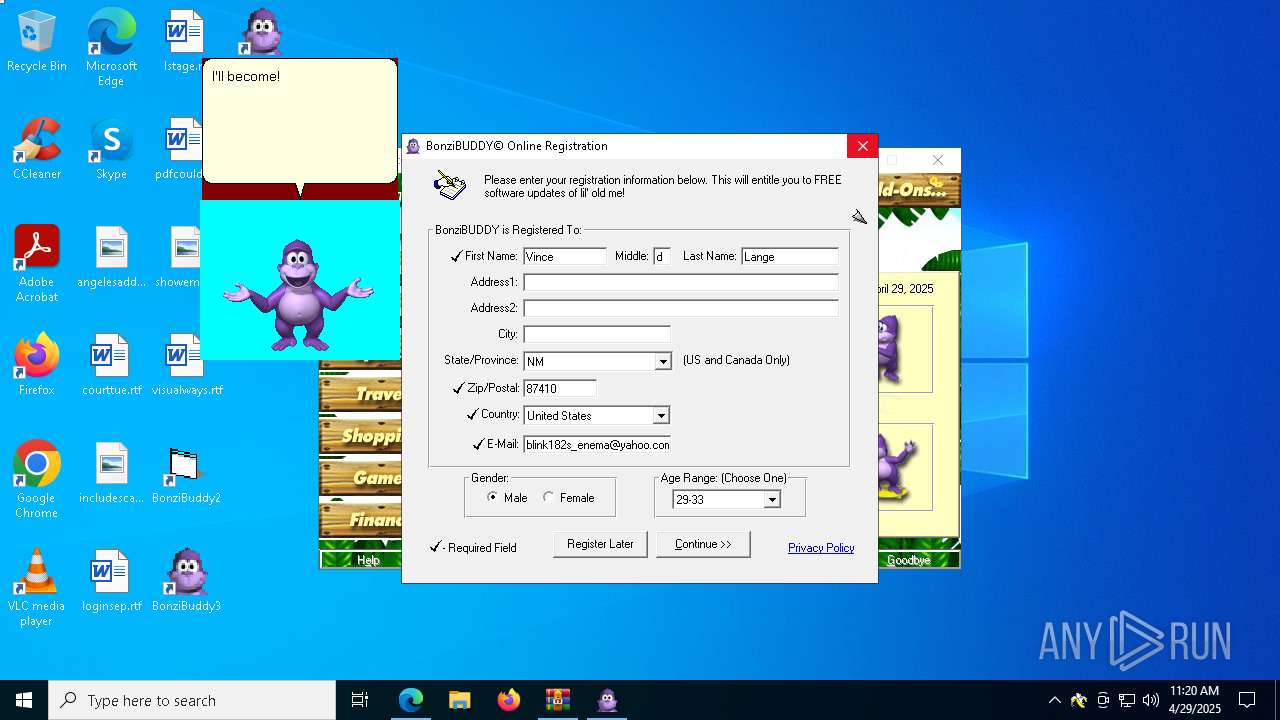
Task: Open Google Chrome desktop shortcut
Action: click(x=37, y=480)
